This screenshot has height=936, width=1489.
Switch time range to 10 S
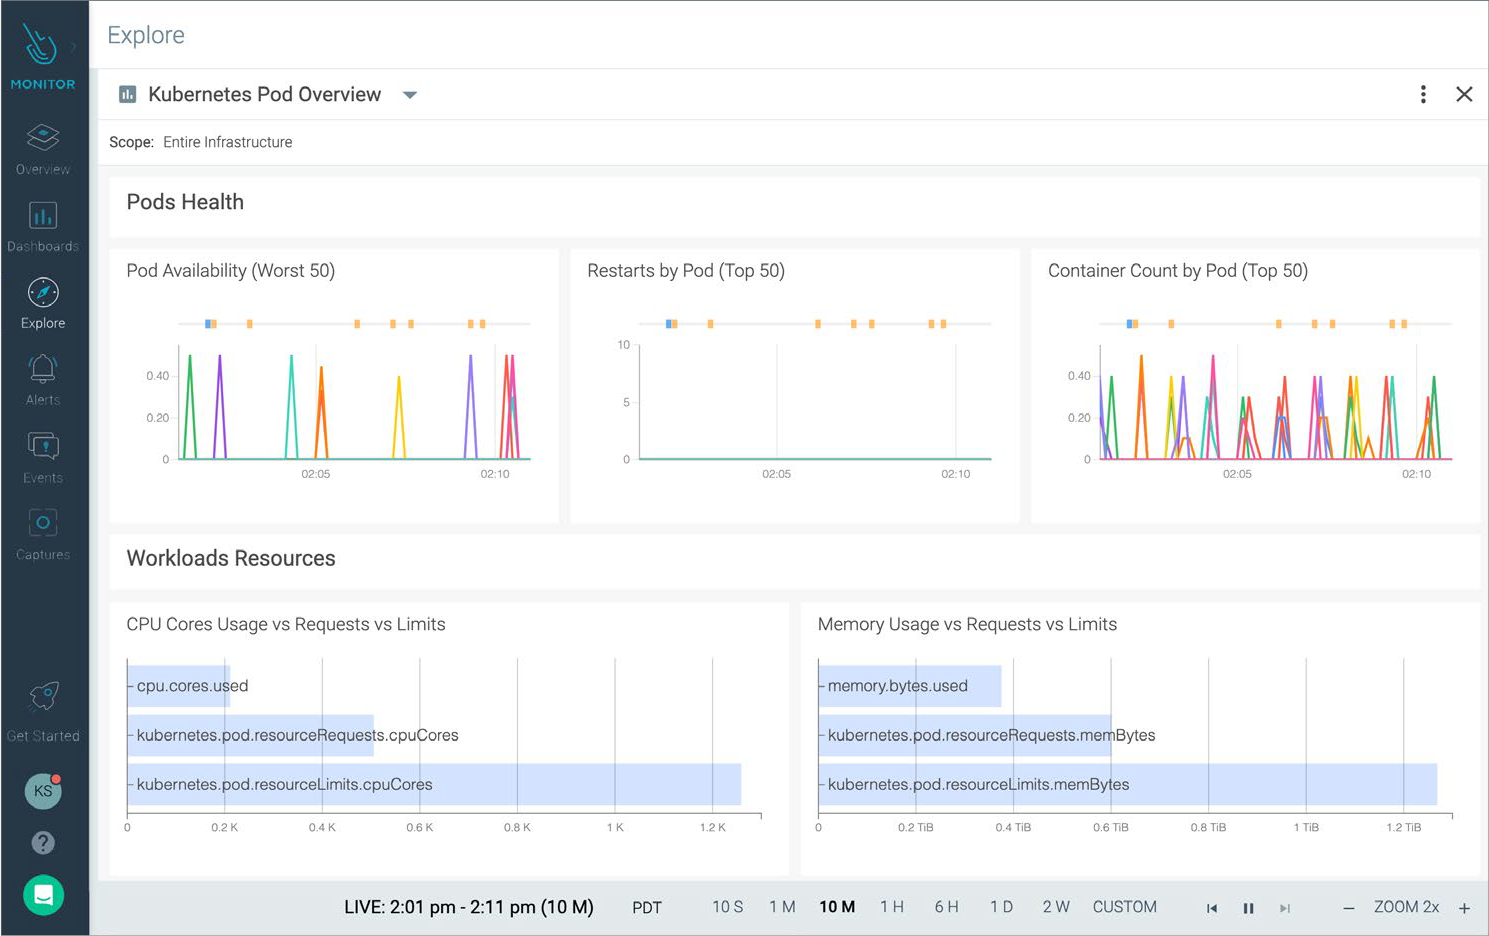click(727, 907)
